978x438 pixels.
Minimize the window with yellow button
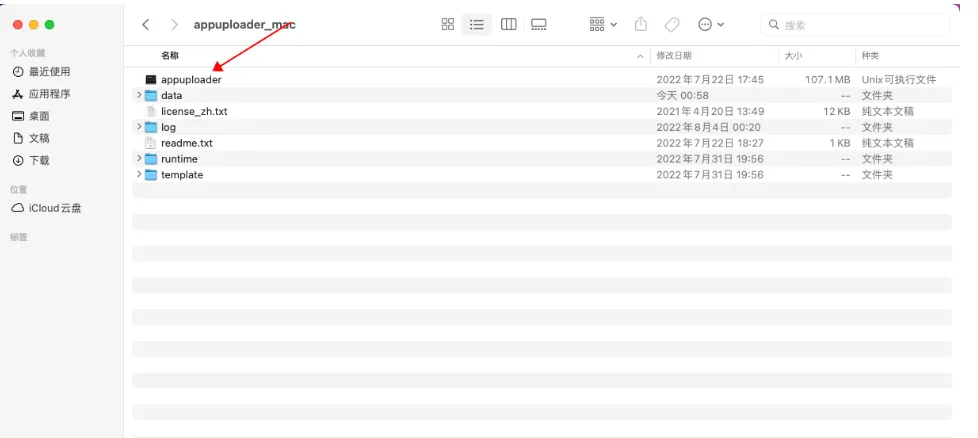click(x=34, y=24)
